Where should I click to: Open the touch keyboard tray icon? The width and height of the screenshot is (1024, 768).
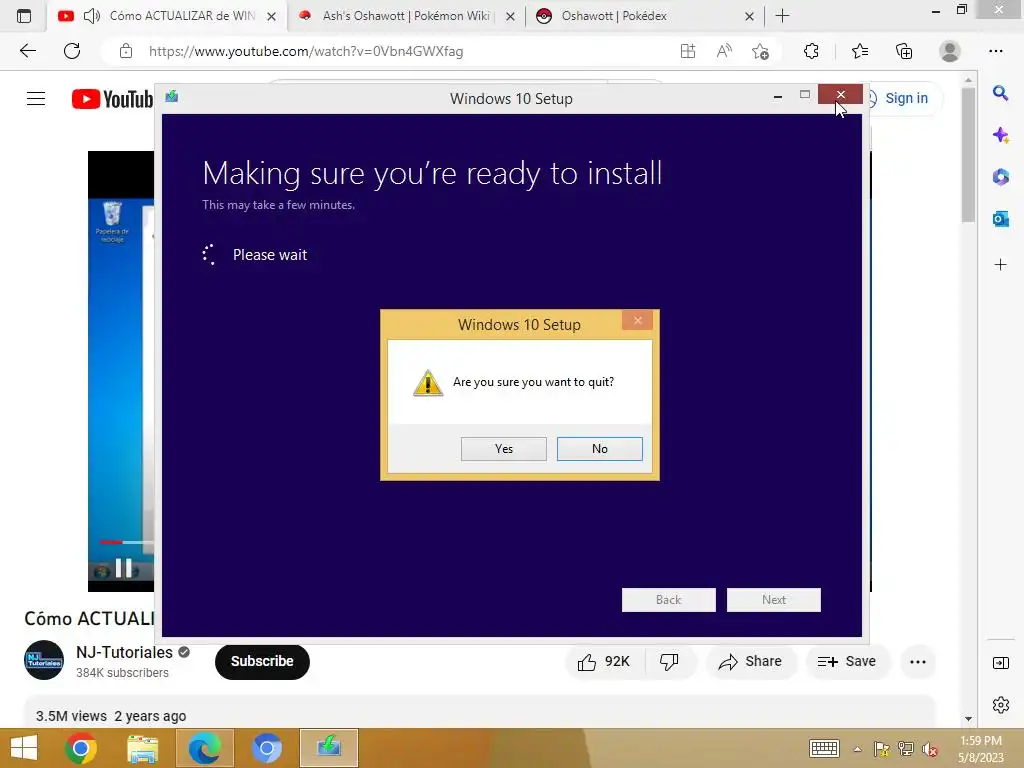click(x=824, y=748)
